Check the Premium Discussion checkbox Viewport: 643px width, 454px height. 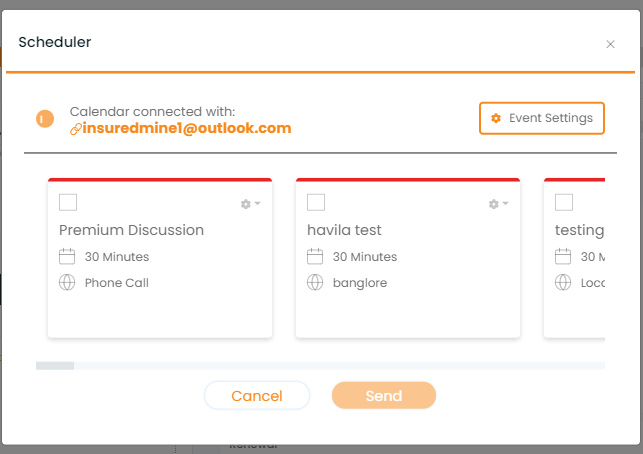pos(68,202)
